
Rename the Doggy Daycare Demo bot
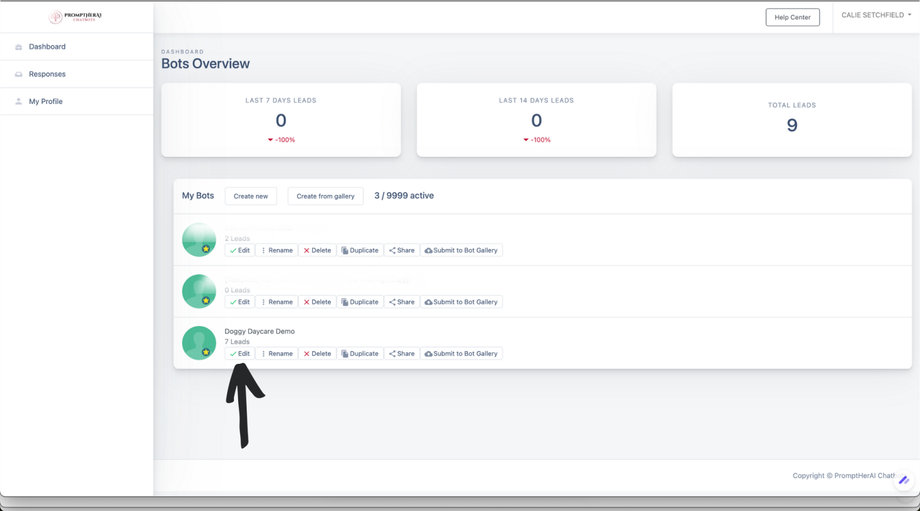click(x=276, y=354)
